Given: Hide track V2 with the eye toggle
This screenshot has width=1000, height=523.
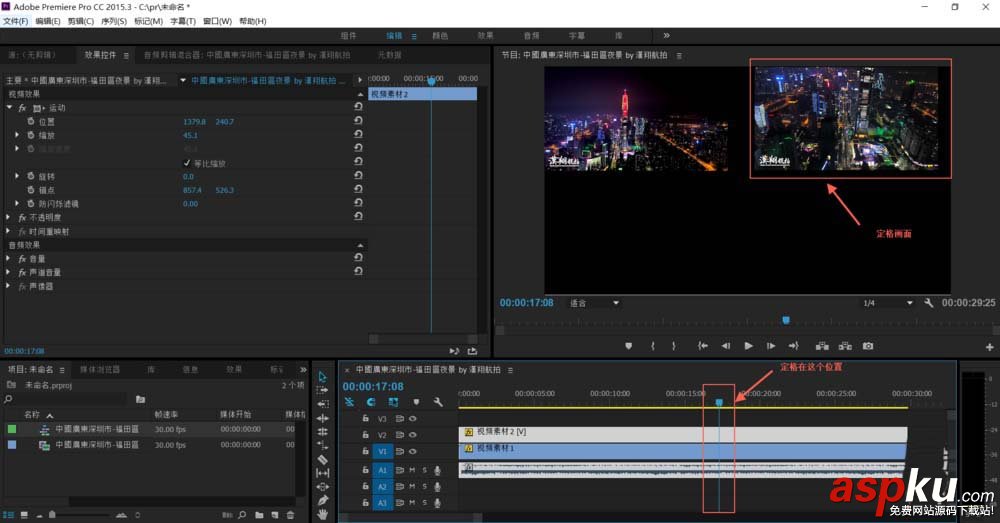Looking at the screenshot, I should (x=412, y=435).
